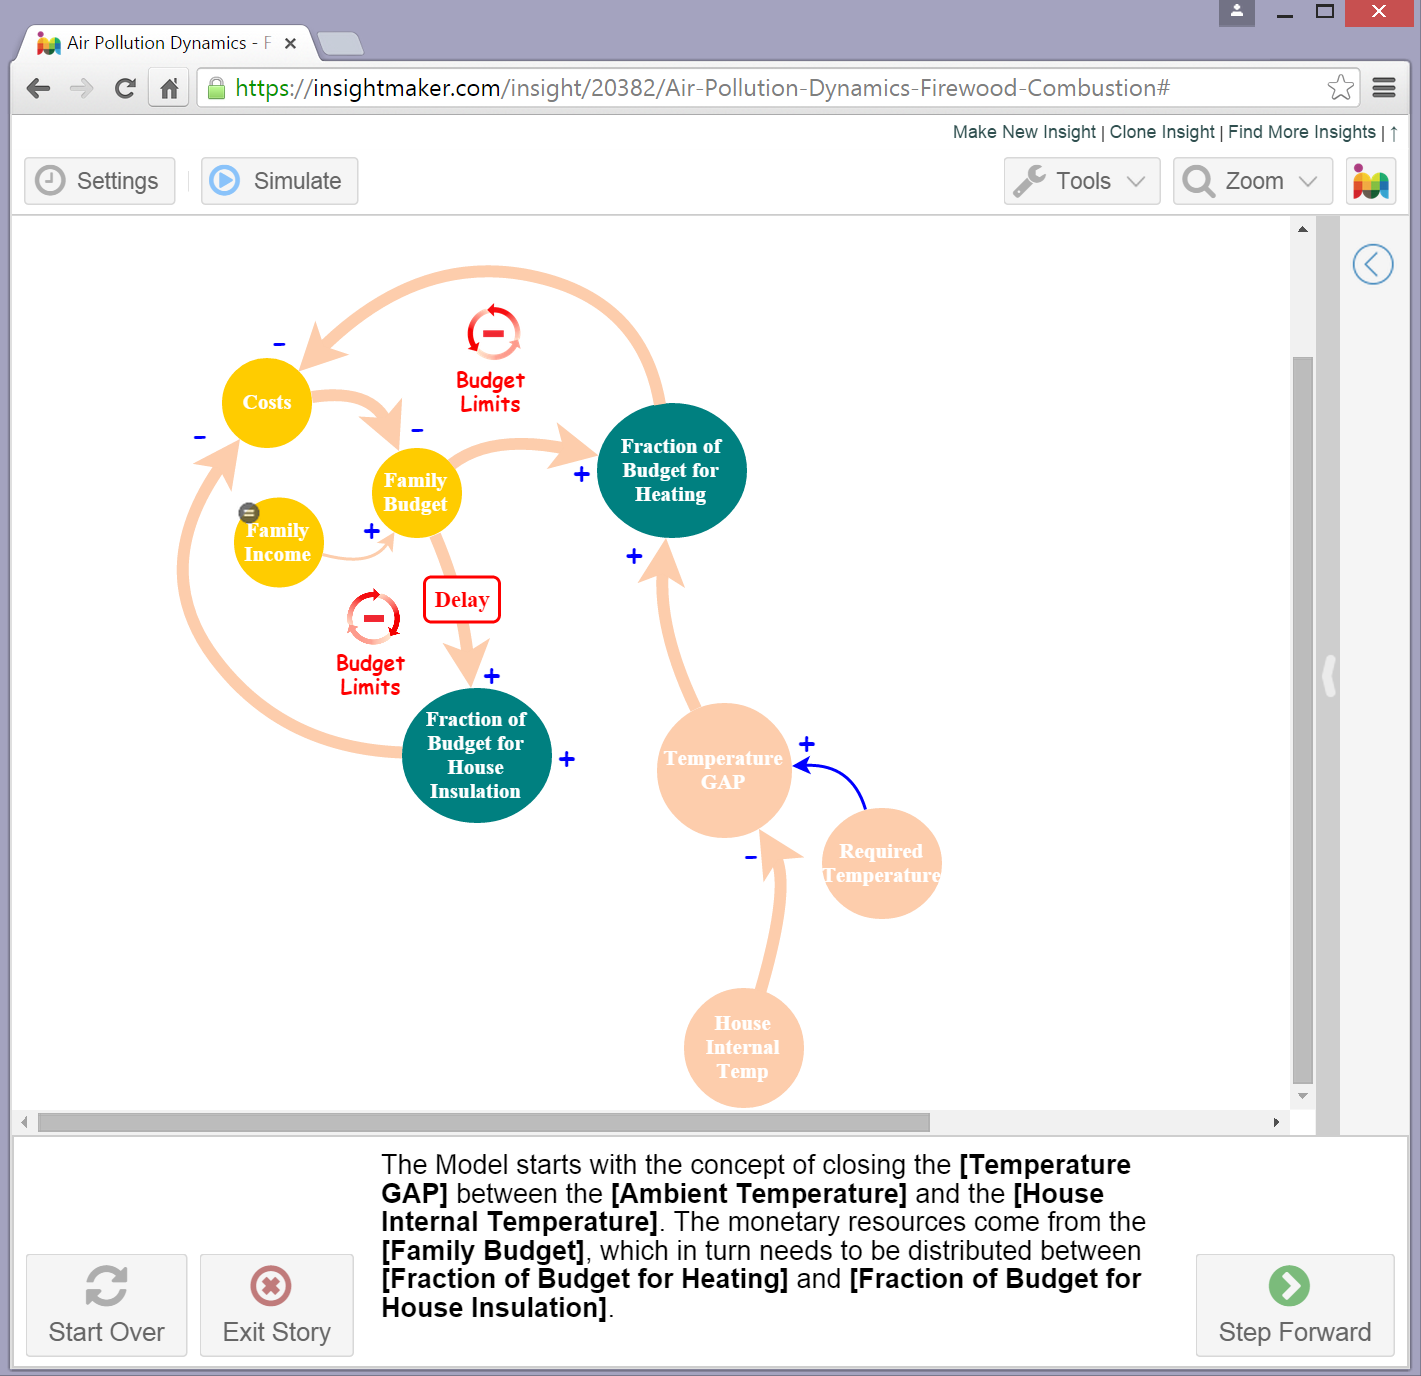Screen dimensions: 1421x1376
Task: Click the horizontal scrollbar thumb
Action: click(x=483, y=1122)
